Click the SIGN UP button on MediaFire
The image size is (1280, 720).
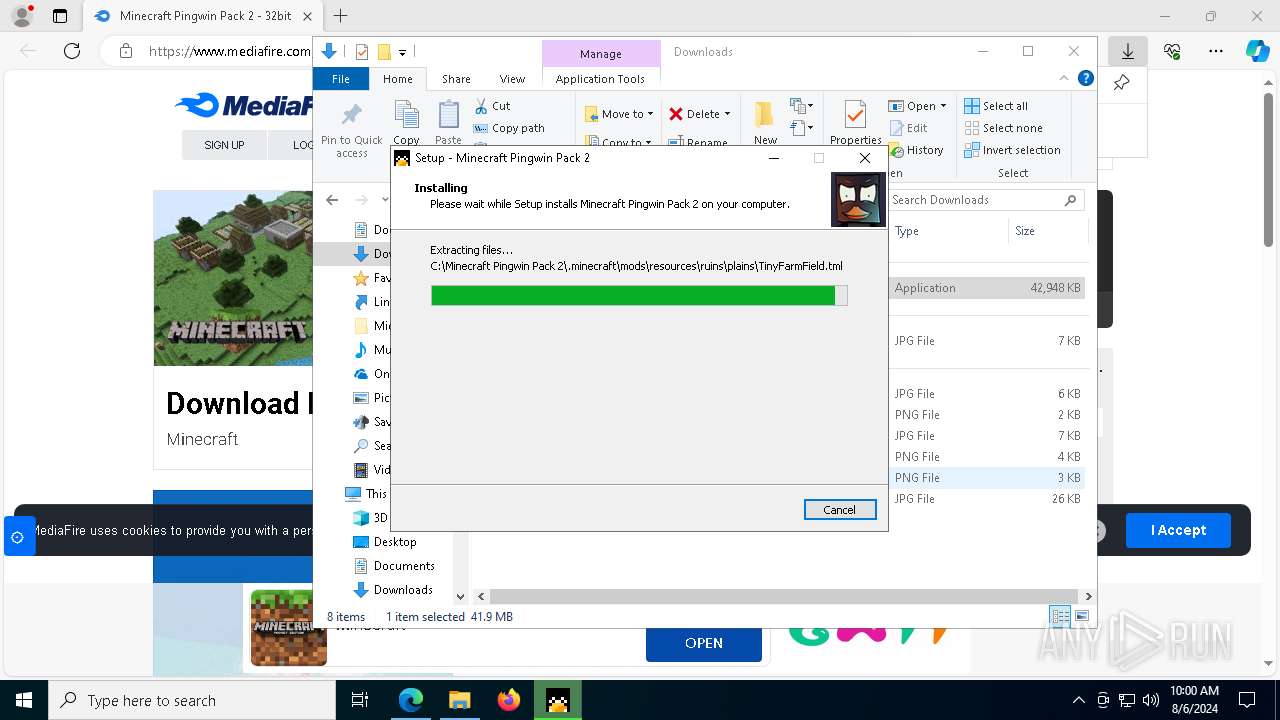224,145
